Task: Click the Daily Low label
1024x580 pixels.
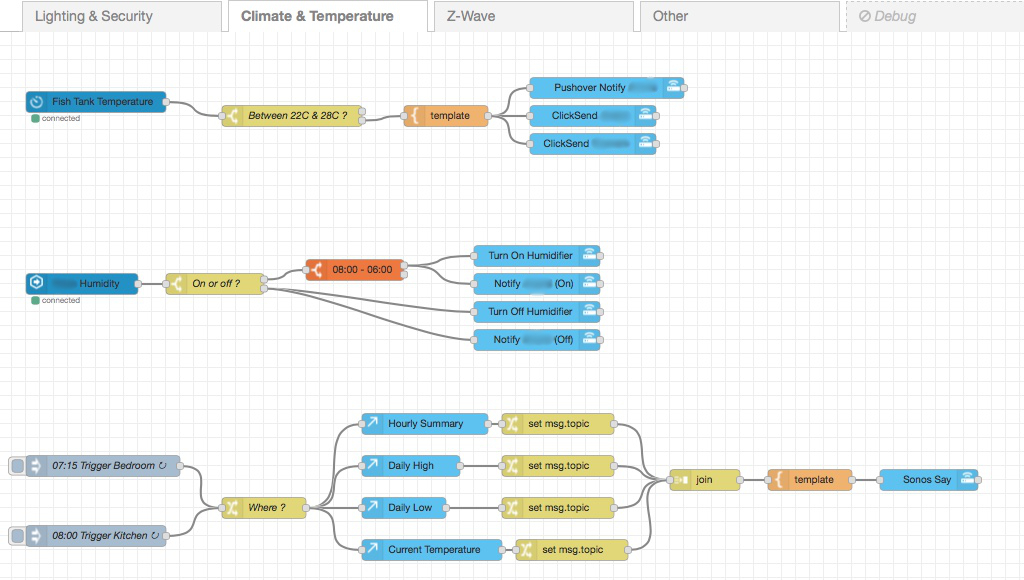Action: pyautogui.click(x=410, y=508)
